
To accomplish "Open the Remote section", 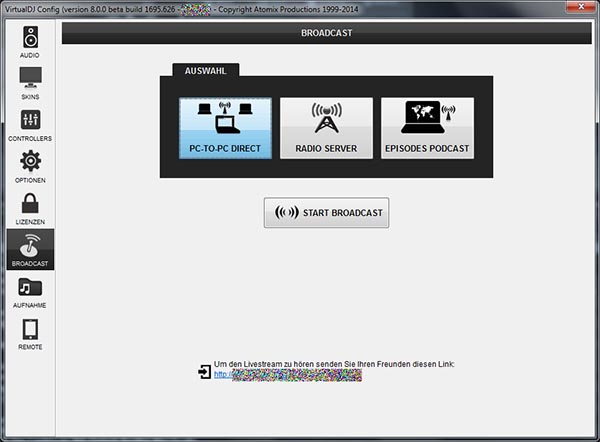I will coord(30,334).
